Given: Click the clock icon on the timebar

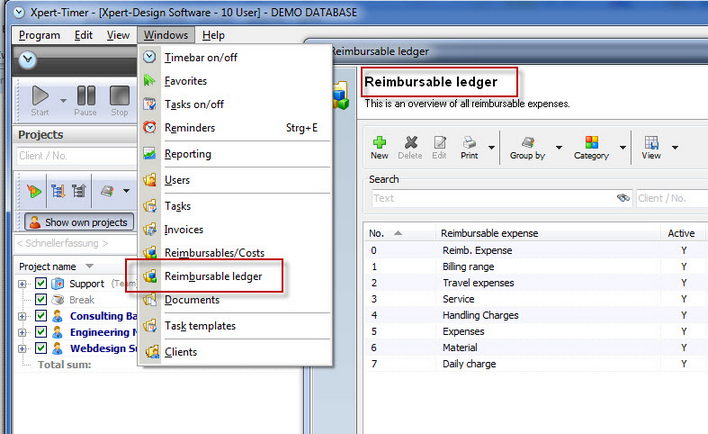Looking at the screenshot, I should pyautogui.click(x=28, y=60).
